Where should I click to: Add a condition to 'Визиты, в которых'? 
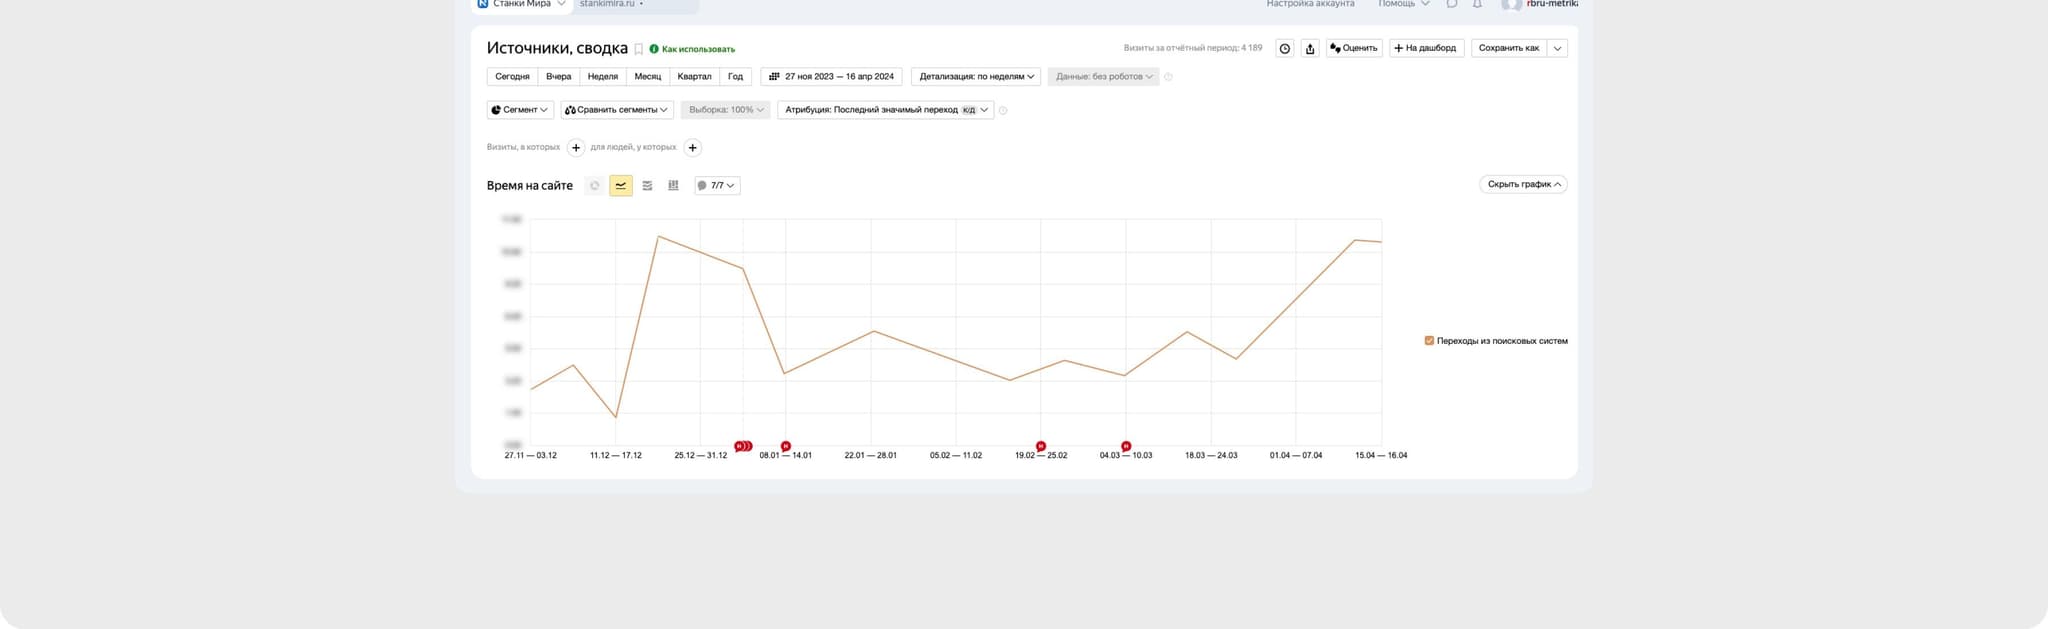click(x=576, y=148)
